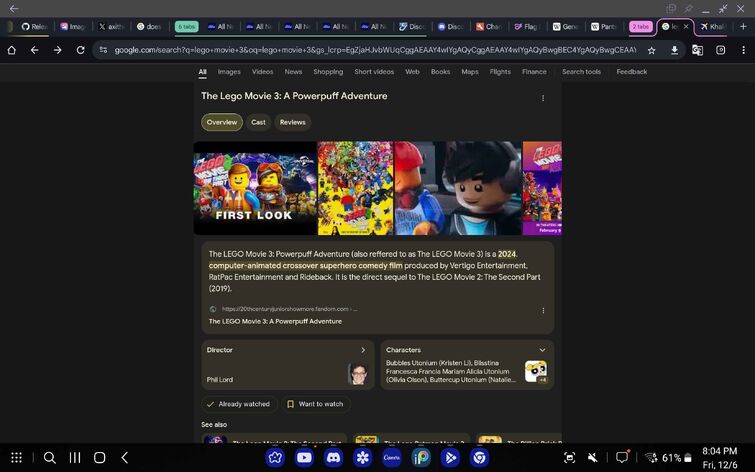The height and width of the screenshot is (472, 755).
Task: Switch to the Finance search tab
Action: pos(534,72)
